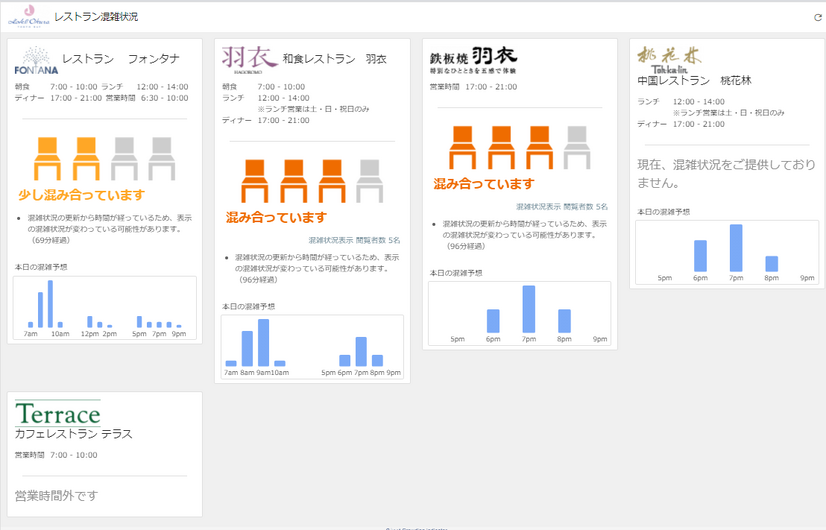The image size is (826, 530).
Task: Click 営業時間外です in the Terrace card
Action: click(56, 495)
